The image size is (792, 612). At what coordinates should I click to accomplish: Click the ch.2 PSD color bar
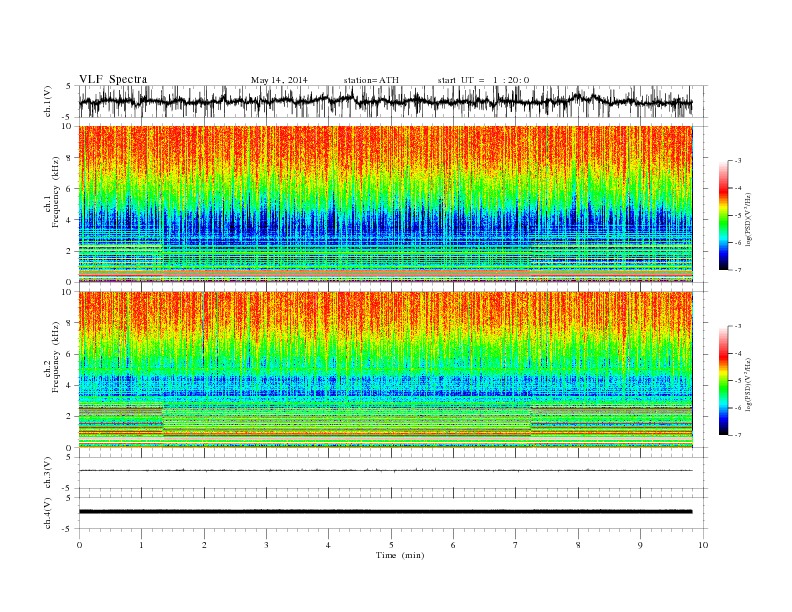723,380
